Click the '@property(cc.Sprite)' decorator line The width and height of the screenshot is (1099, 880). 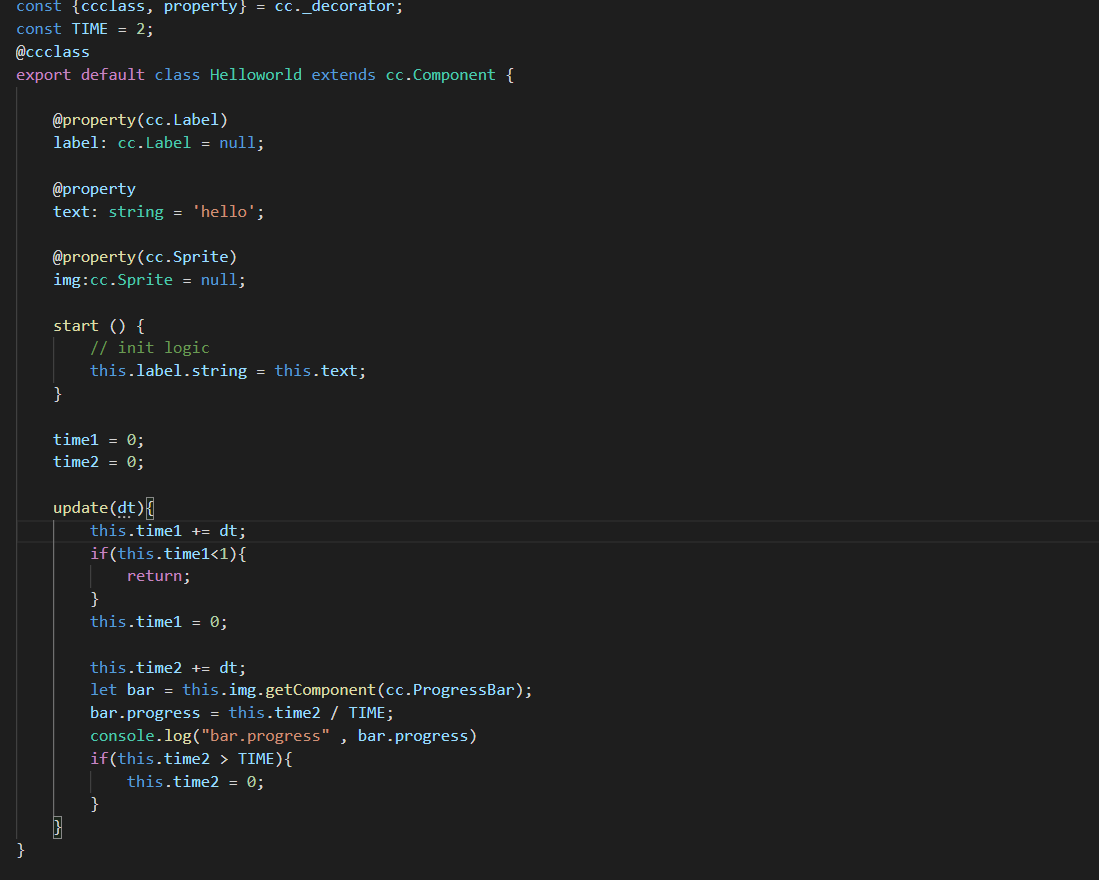(145, 257)
